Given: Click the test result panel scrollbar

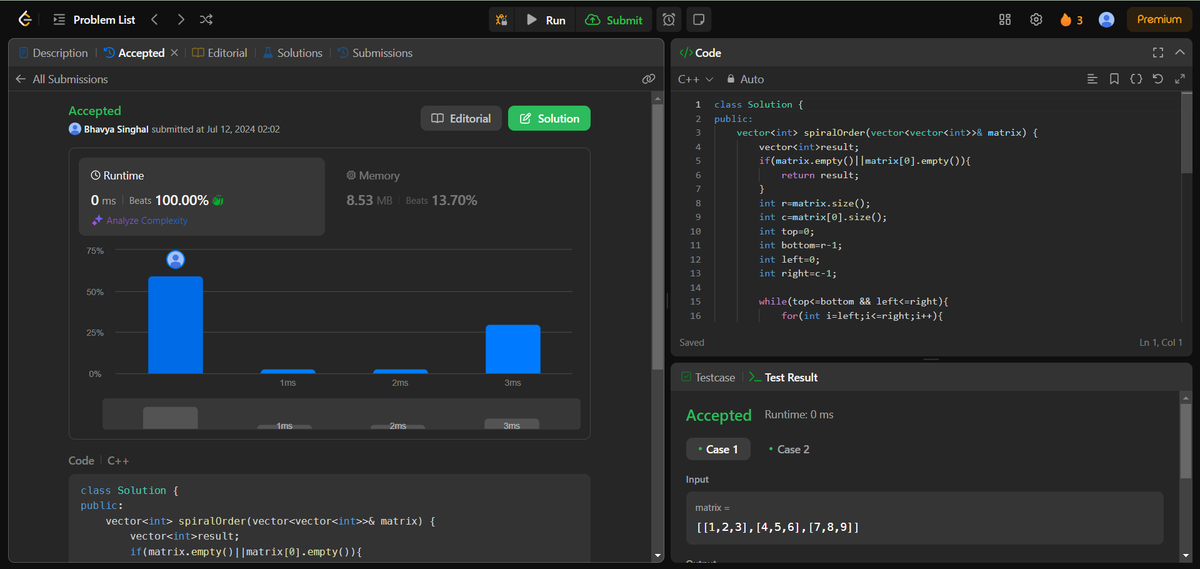Looking at the screenshot, I should point(1185,440).
